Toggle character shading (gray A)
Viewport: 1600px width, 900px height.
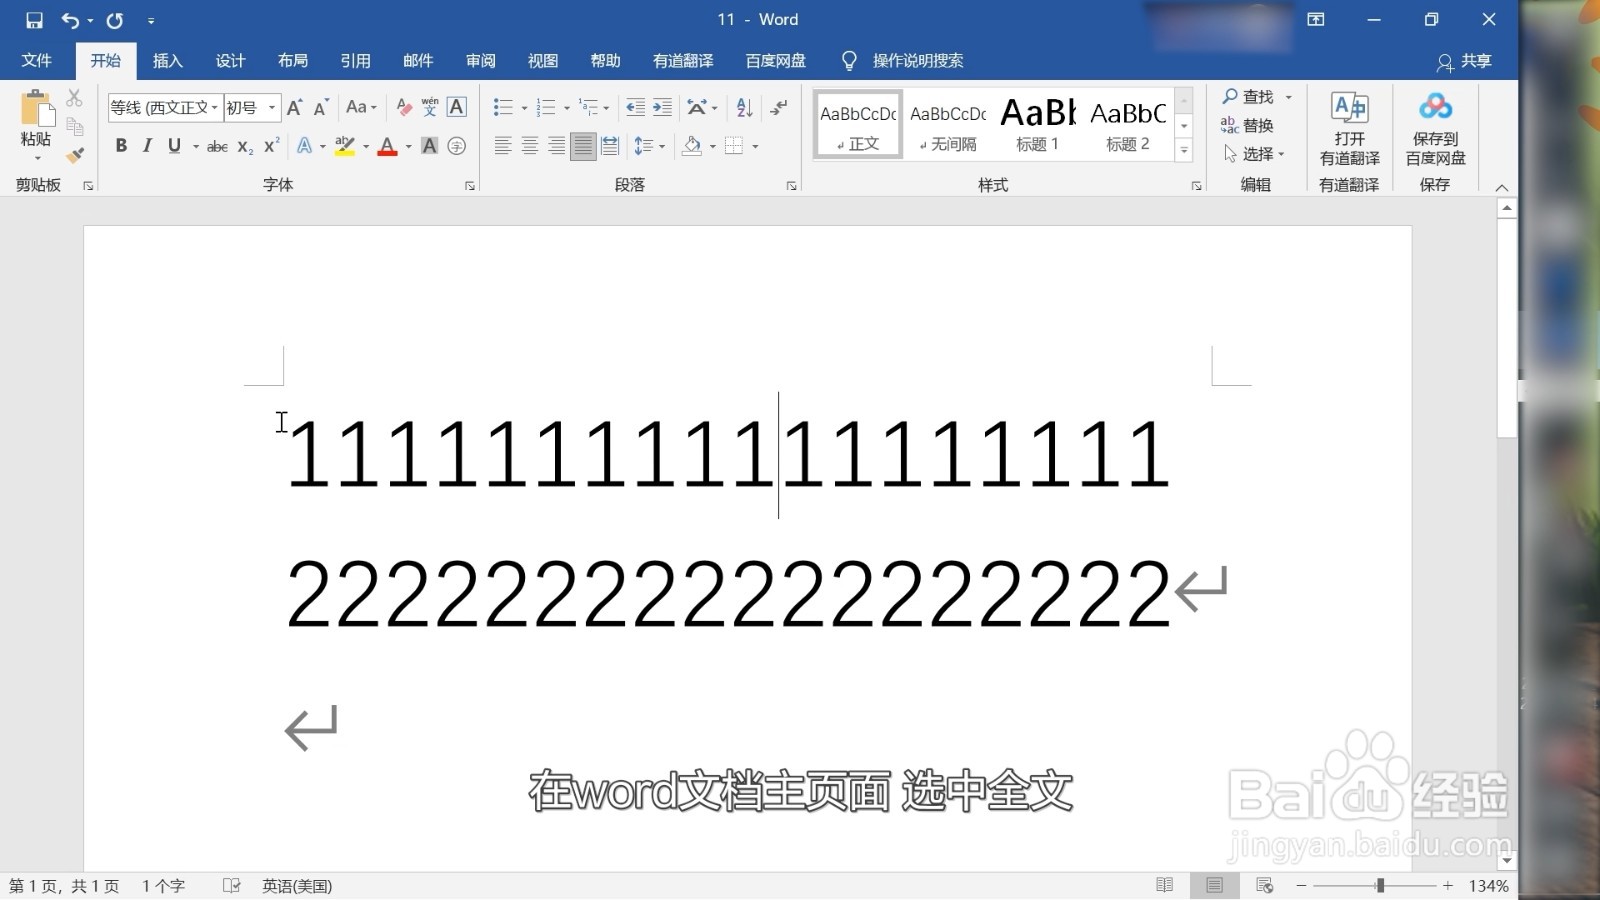coord(430,146)
